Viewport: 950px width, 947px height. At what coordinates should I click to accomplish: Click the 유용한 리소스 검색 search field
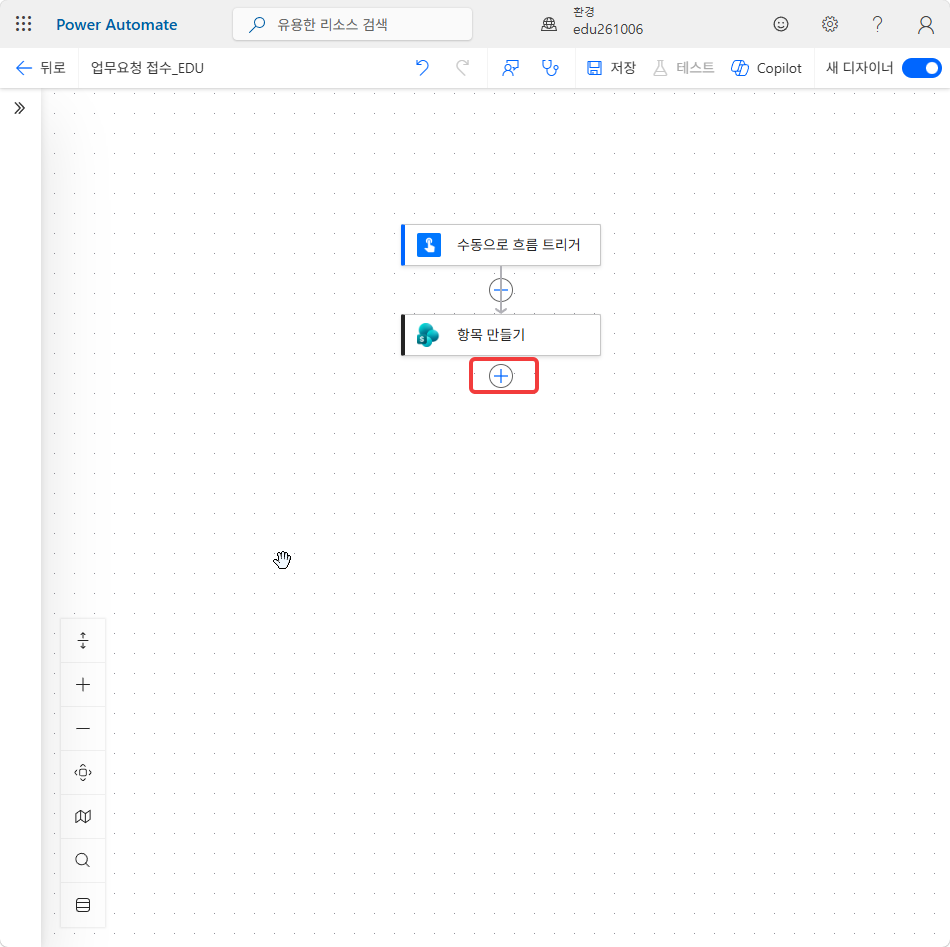point(353,24)
